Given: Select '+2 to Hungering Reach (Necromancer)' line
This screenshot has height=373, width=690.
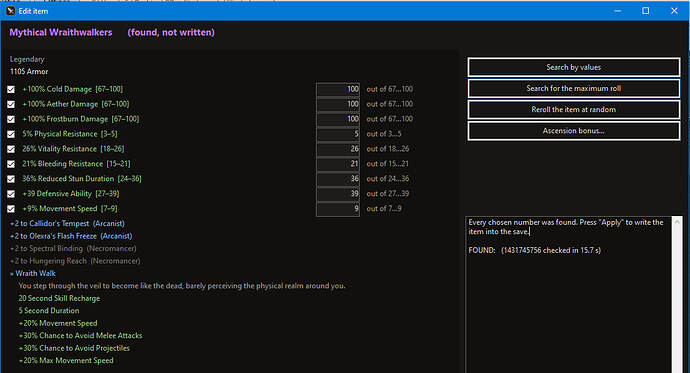Looking at the screenshot, I should pyautogui.click(x=75, y=261).
